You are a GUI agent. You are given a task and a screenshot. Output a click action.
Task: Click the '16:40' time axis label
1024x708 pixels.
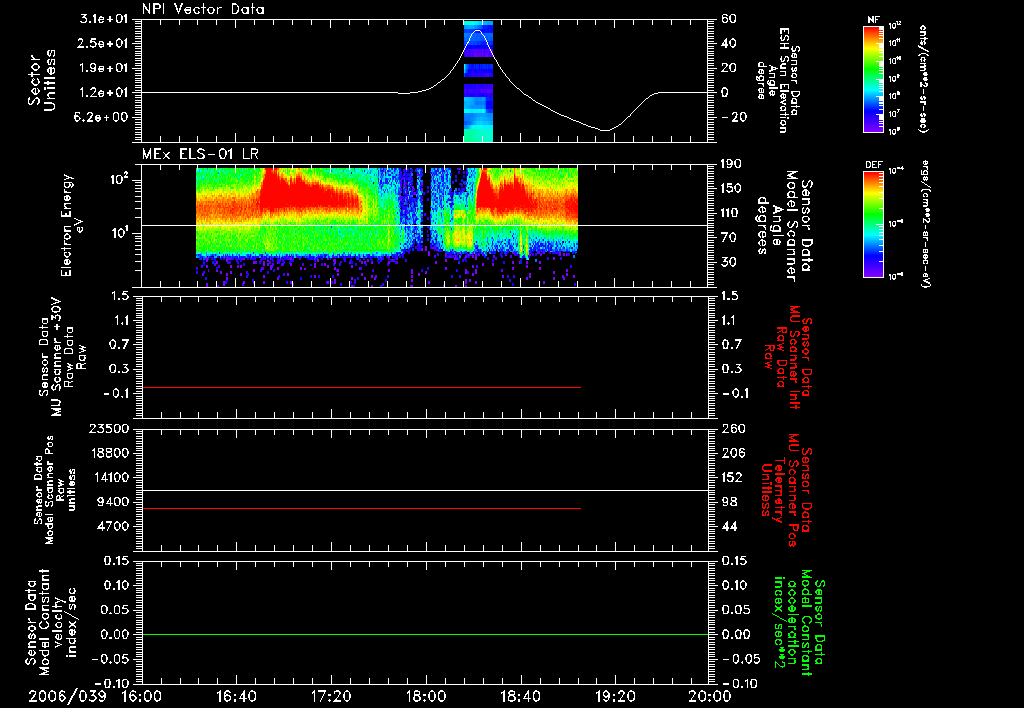236,696
